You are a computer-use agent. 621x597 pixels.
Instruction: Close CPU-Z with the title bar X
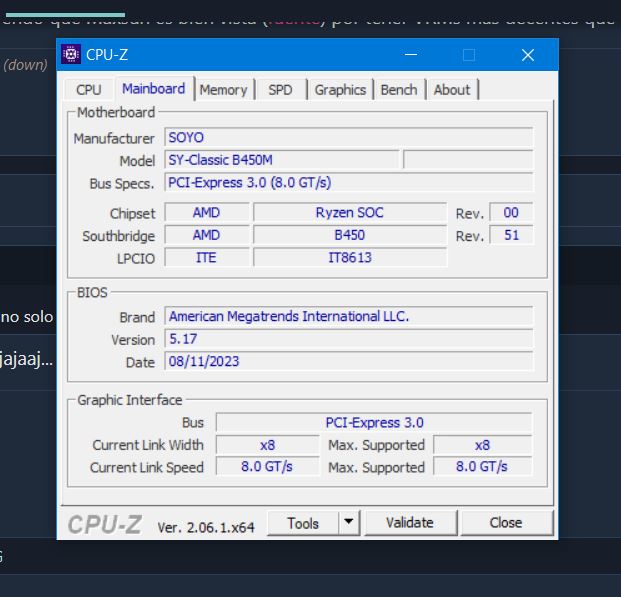[528, 55]
